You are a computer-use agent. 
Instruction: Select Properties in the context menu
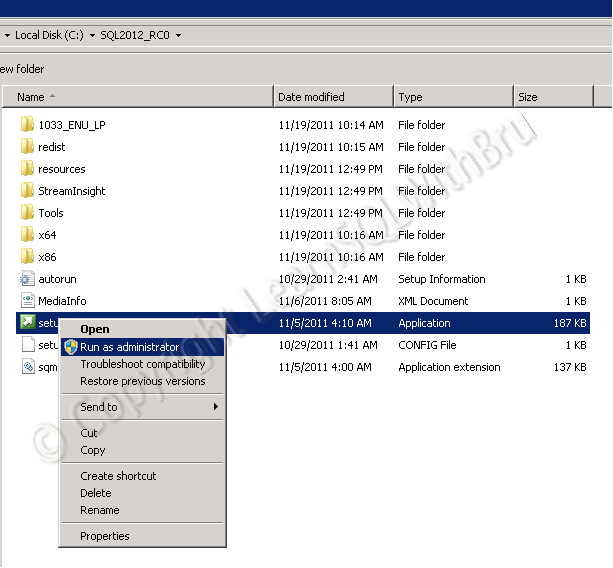click(105, 536)
